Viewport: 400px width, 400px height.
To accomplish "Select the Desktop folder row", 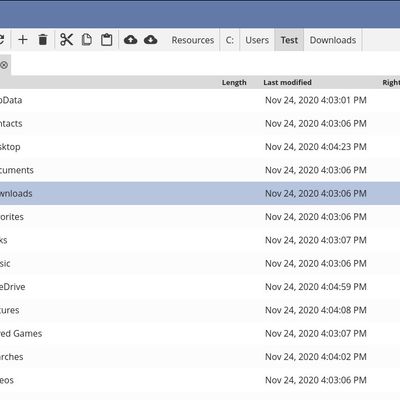I will point(200,147).
